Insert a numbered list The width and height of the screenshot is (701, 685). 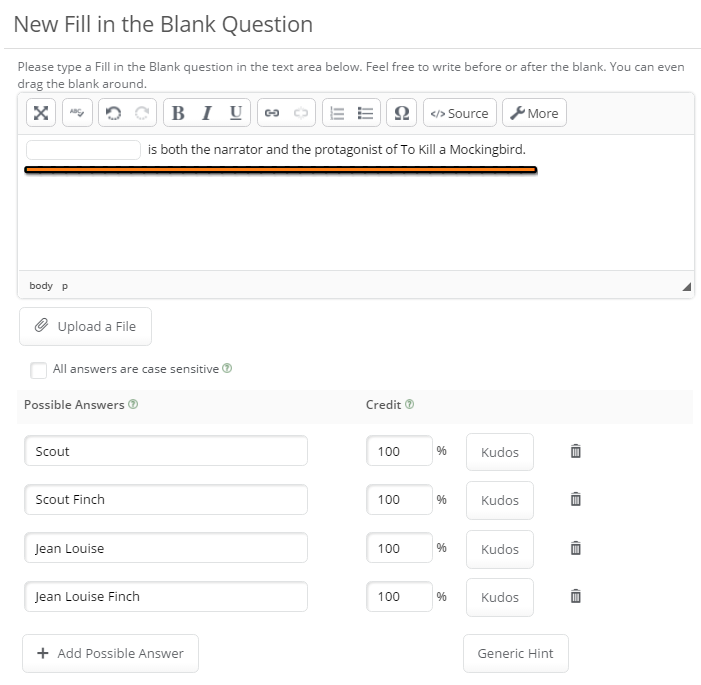tap(338, 113)
